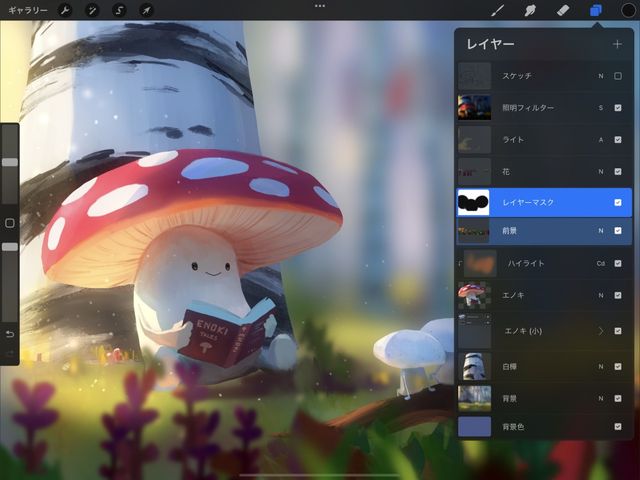Tap the レイヤー panel title
640x480 pixels.
[x=490, y=44]
